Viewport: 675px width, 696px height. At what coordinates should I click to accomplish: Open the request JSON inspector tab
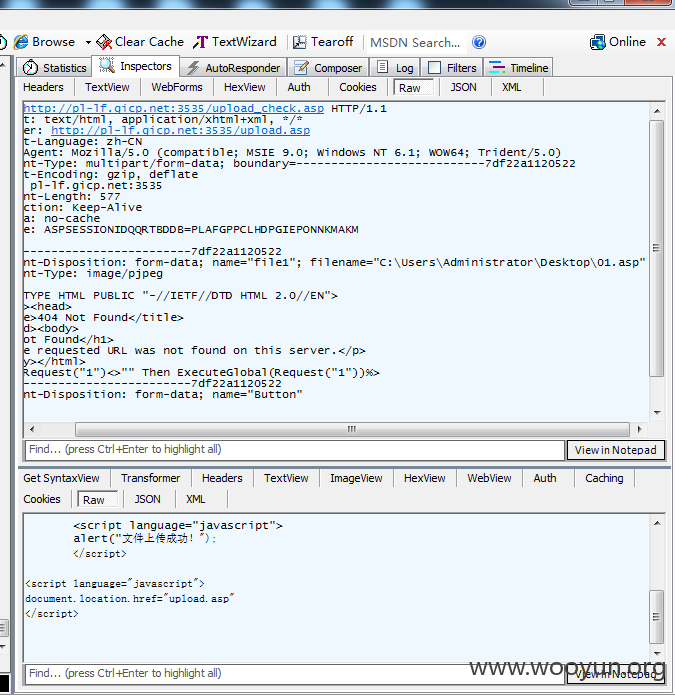pos(463,87)
